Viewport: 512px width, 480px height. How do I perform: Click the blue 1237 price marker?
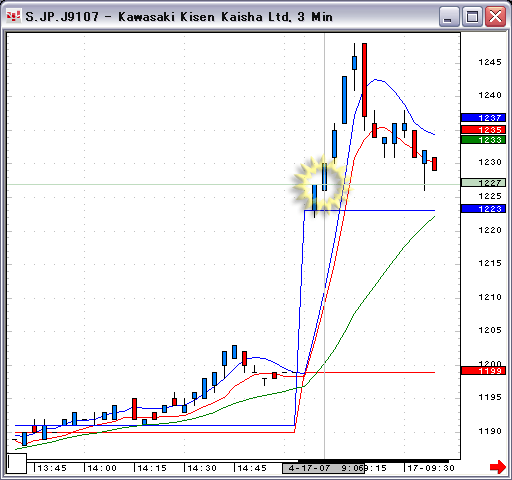coord(483,118)
